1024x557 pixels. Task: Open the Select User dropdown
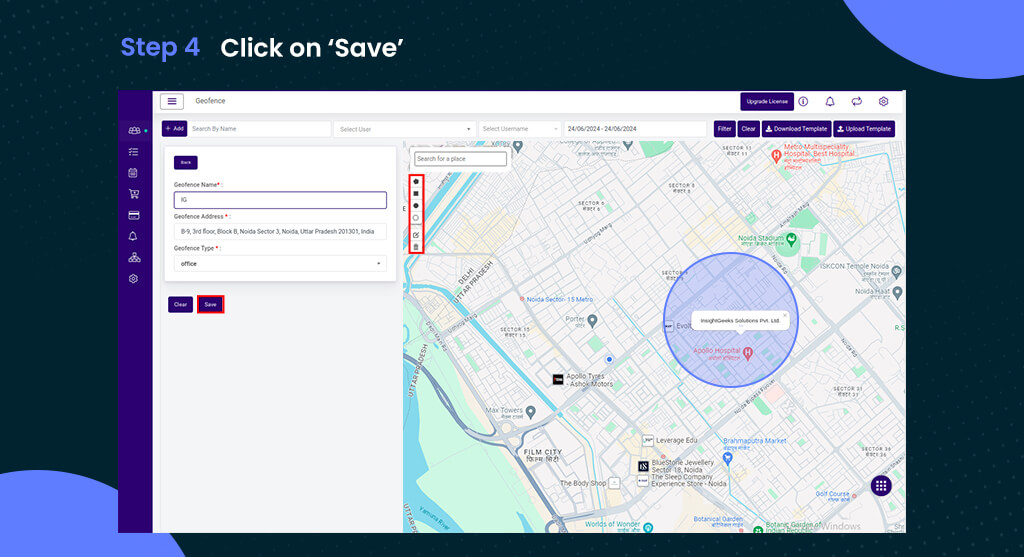pos(405,129)
